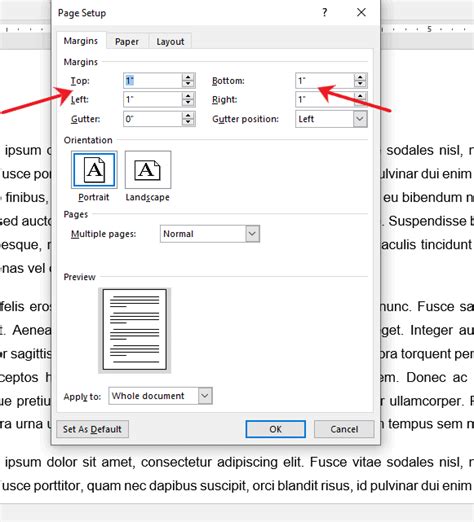Viewport: 474px width, 522px height.
Task: Click the Gutter input field
Action: click(153, 119)
